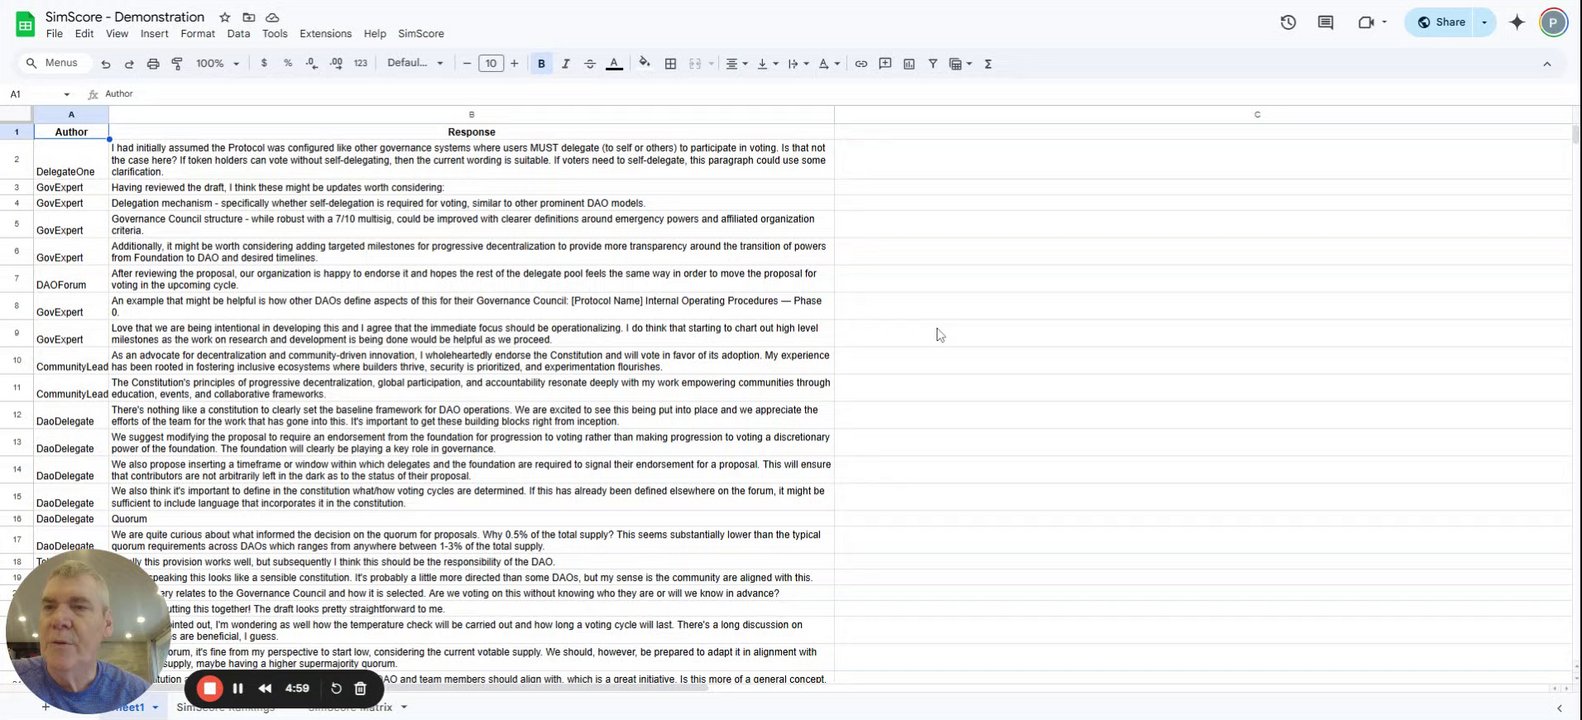Select the DAOForum author cell

(71, 278)
